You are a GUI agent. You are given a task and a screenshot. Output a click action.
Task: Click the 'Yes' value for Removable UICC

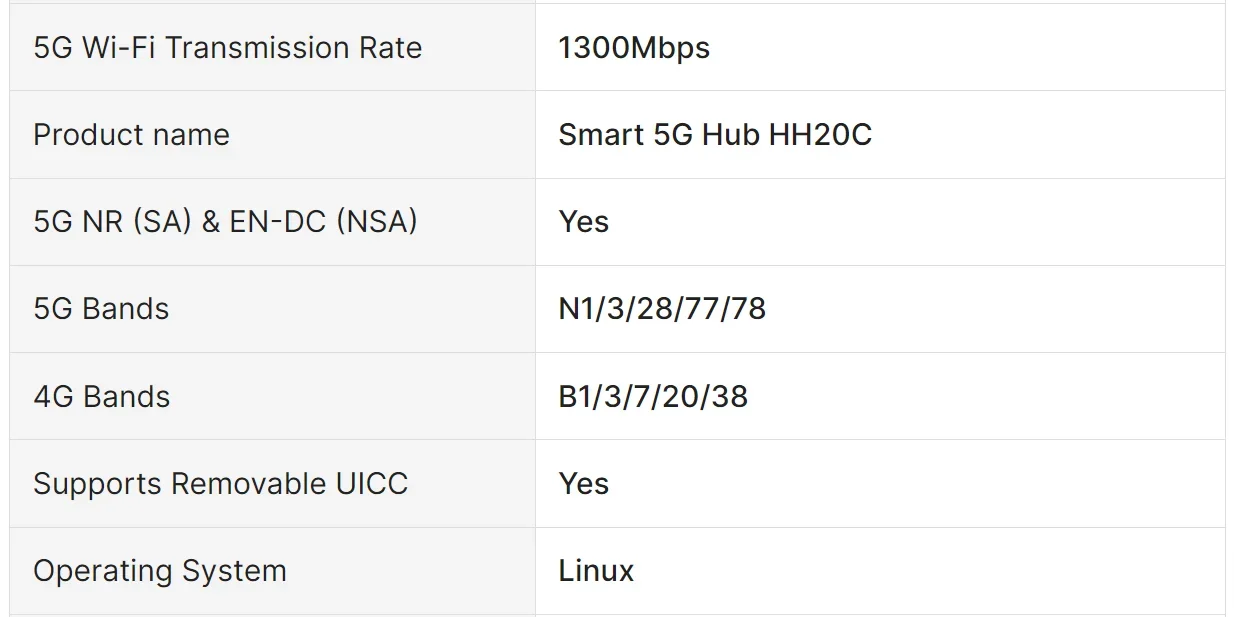pyautogui.click(x=583, y=484)
